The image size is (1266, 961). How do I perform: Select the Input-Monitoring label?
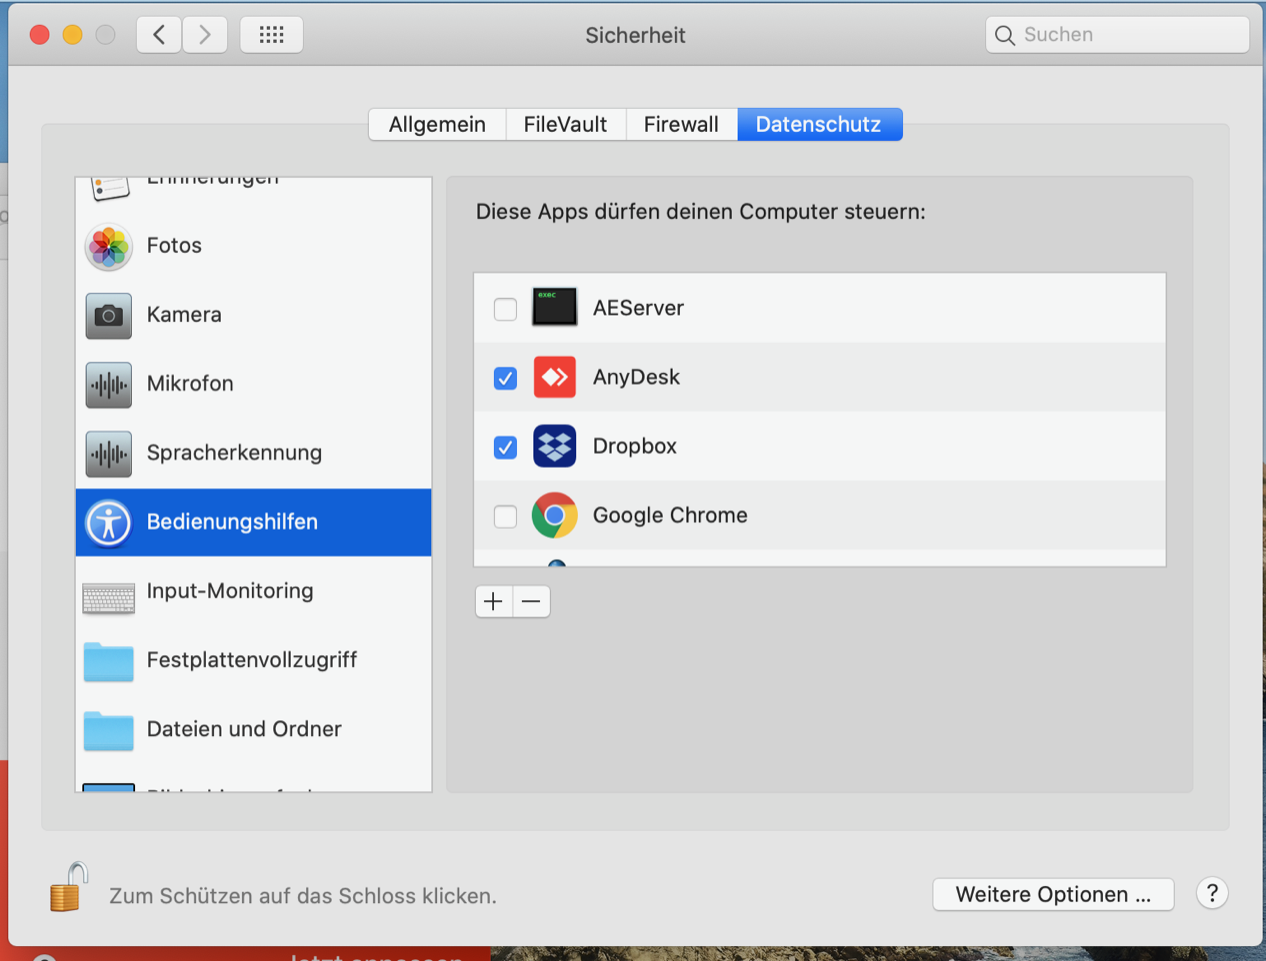230,591
